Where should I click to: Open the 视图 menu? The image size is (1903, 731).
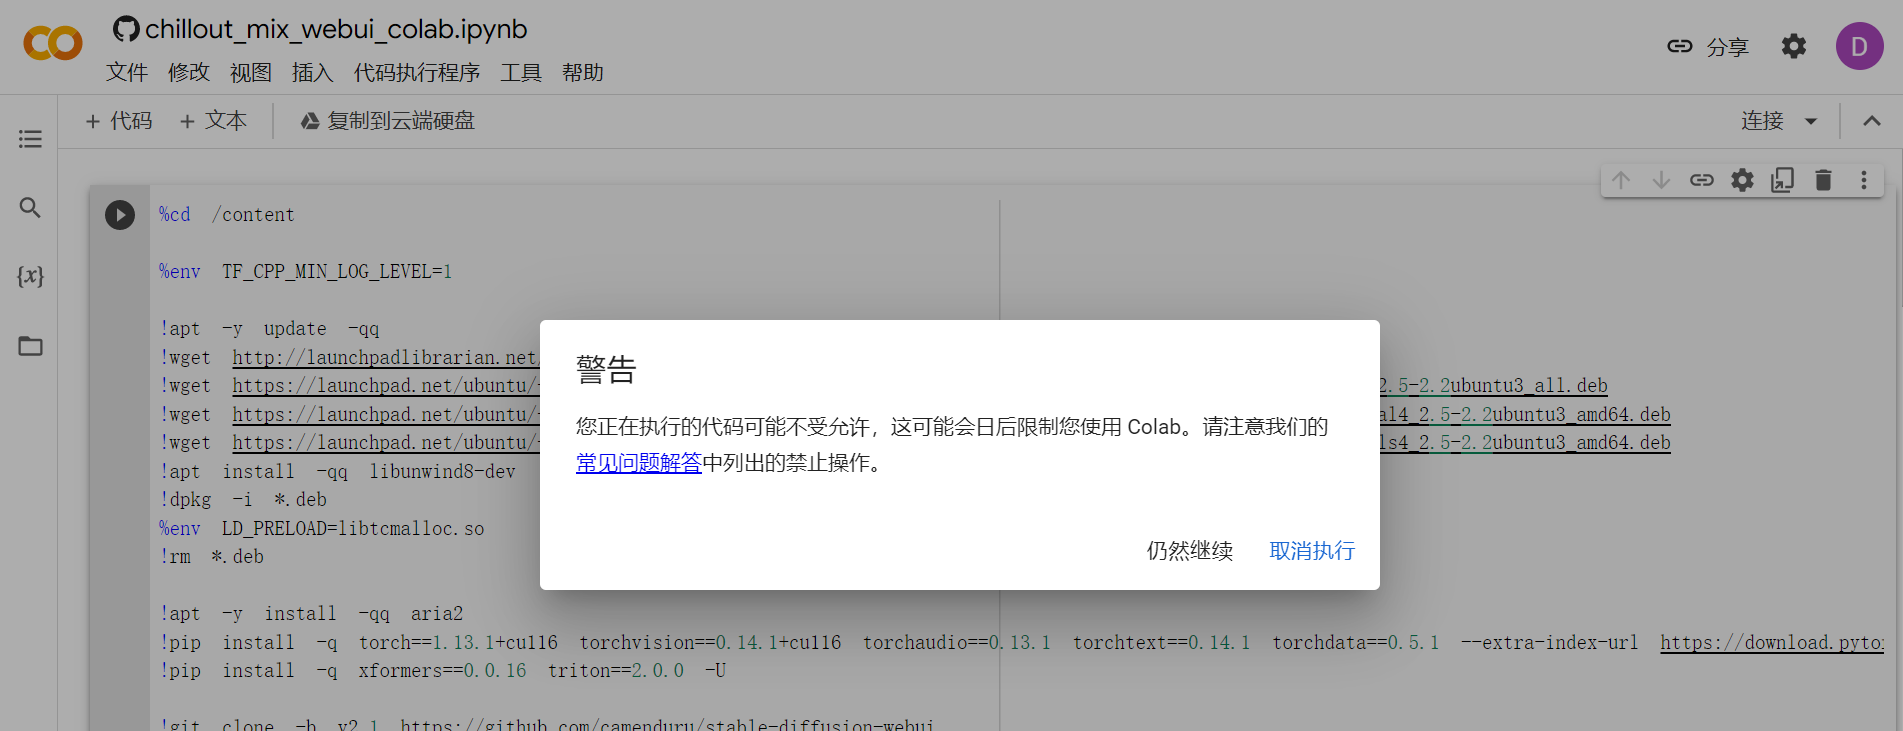tap(251, 73)
